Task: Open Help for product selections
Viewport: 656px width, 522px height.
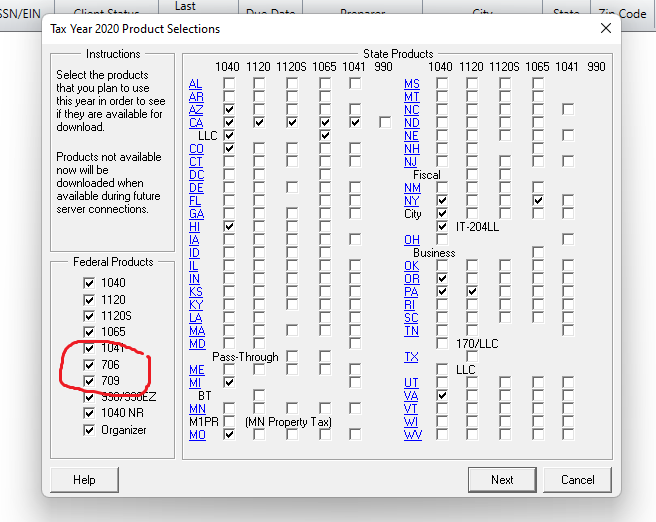Action: pyautogui.click(x=84, y=479)
